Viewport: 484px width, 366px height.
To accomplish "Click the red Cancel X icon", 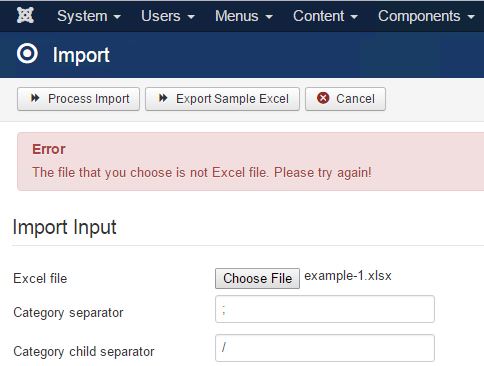I will 323,98.
